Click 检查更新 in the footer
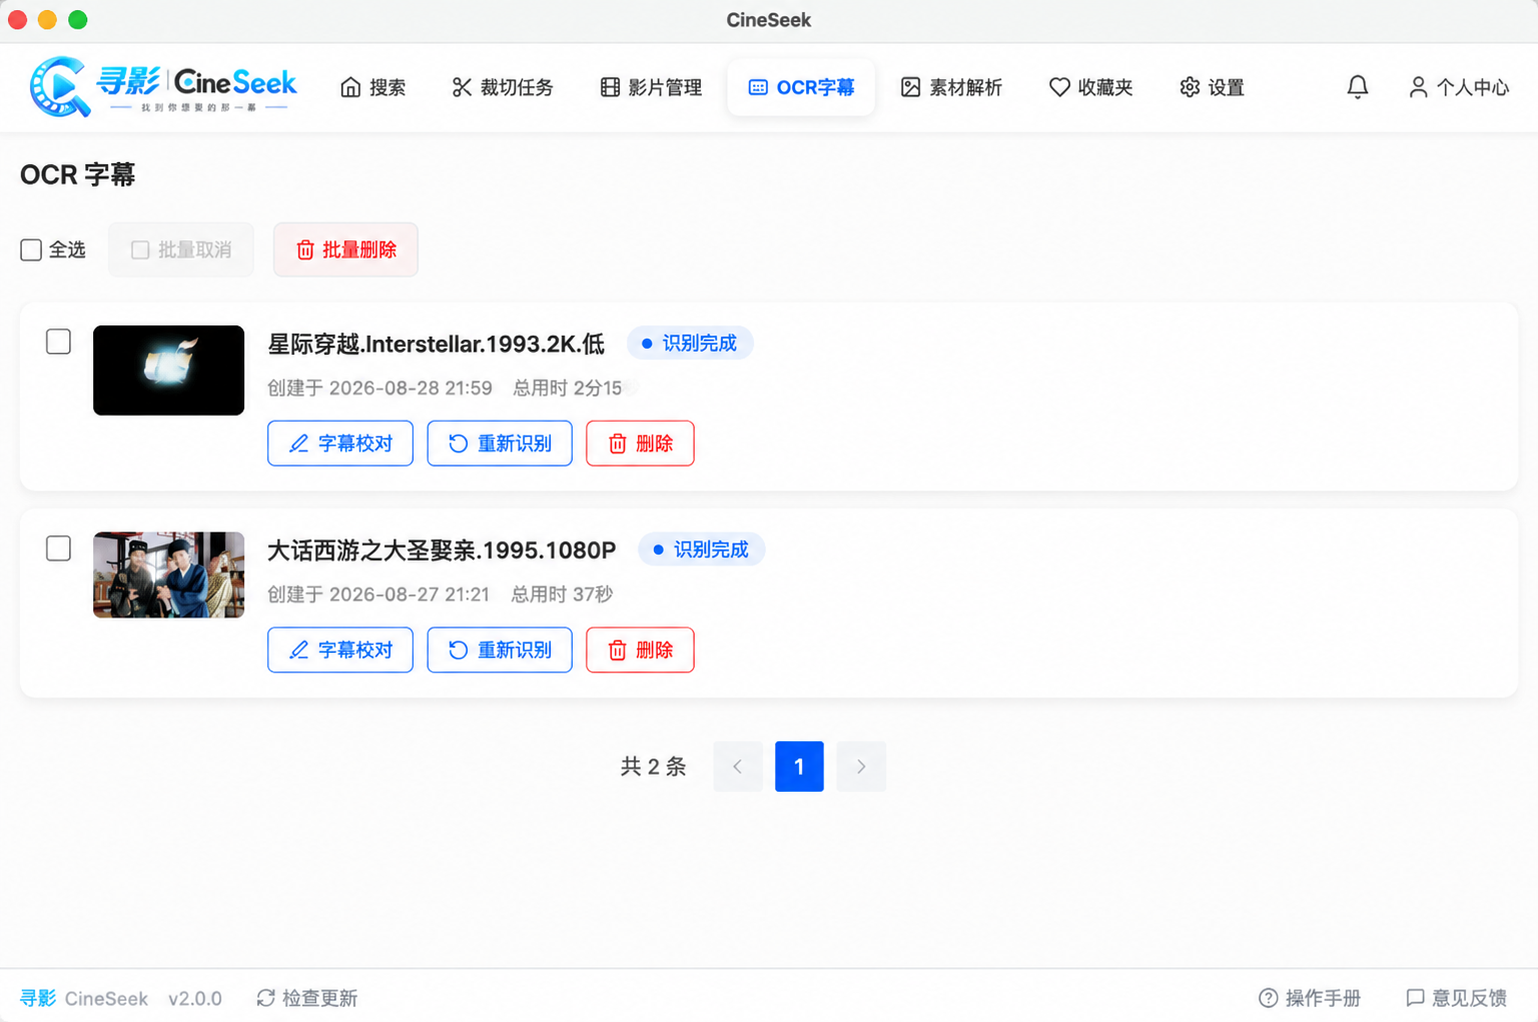This screenshot has width=1538, height=1022. pos(307,998)
